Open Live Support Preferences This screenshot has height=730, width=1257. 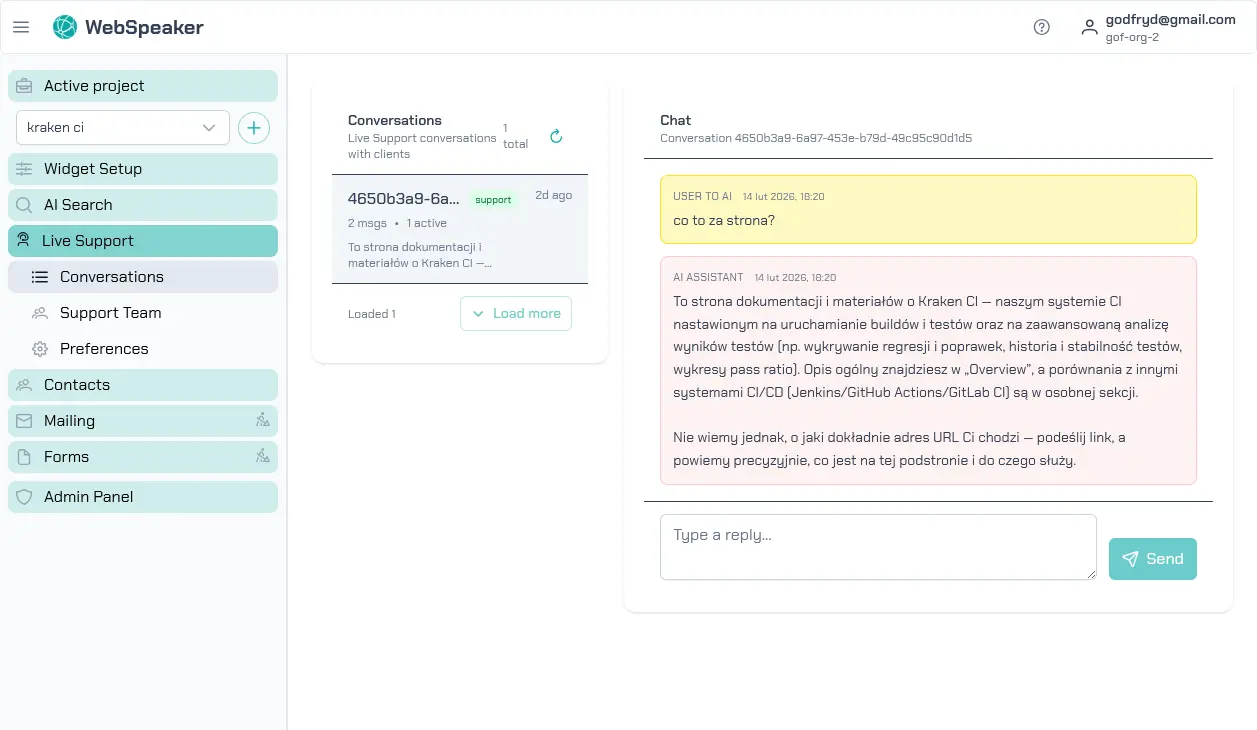click(x=104, y=349)
